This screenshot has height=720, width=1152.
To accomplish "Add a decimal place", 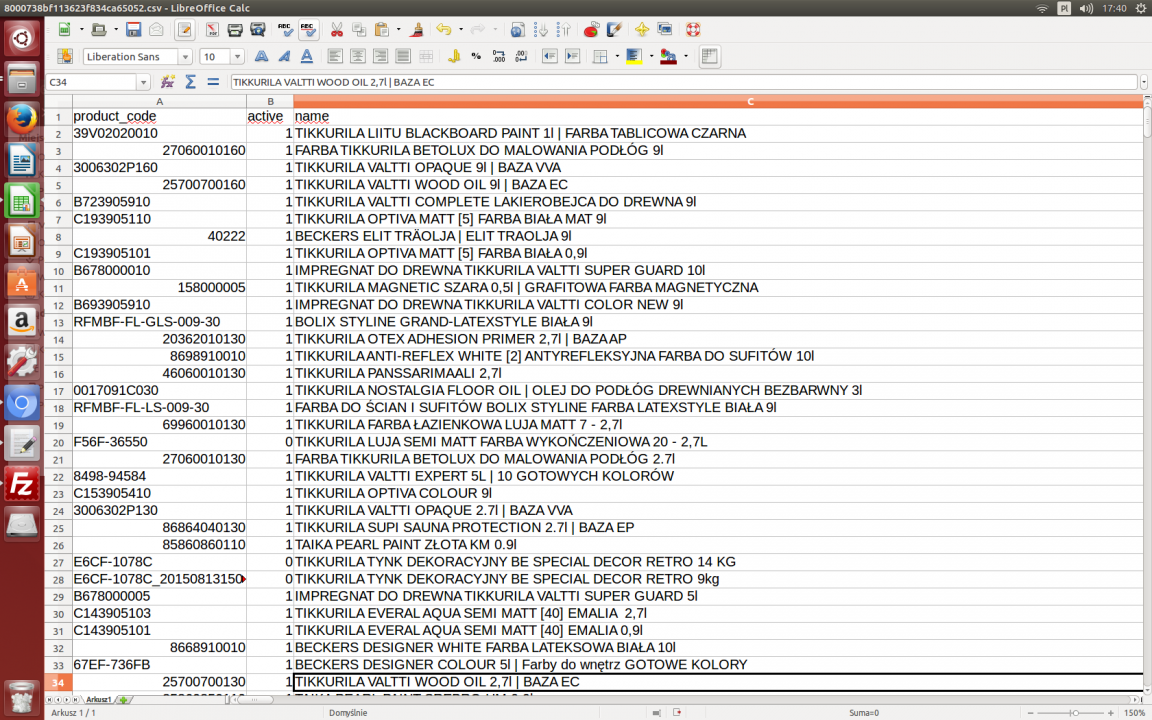I will 499,57.
